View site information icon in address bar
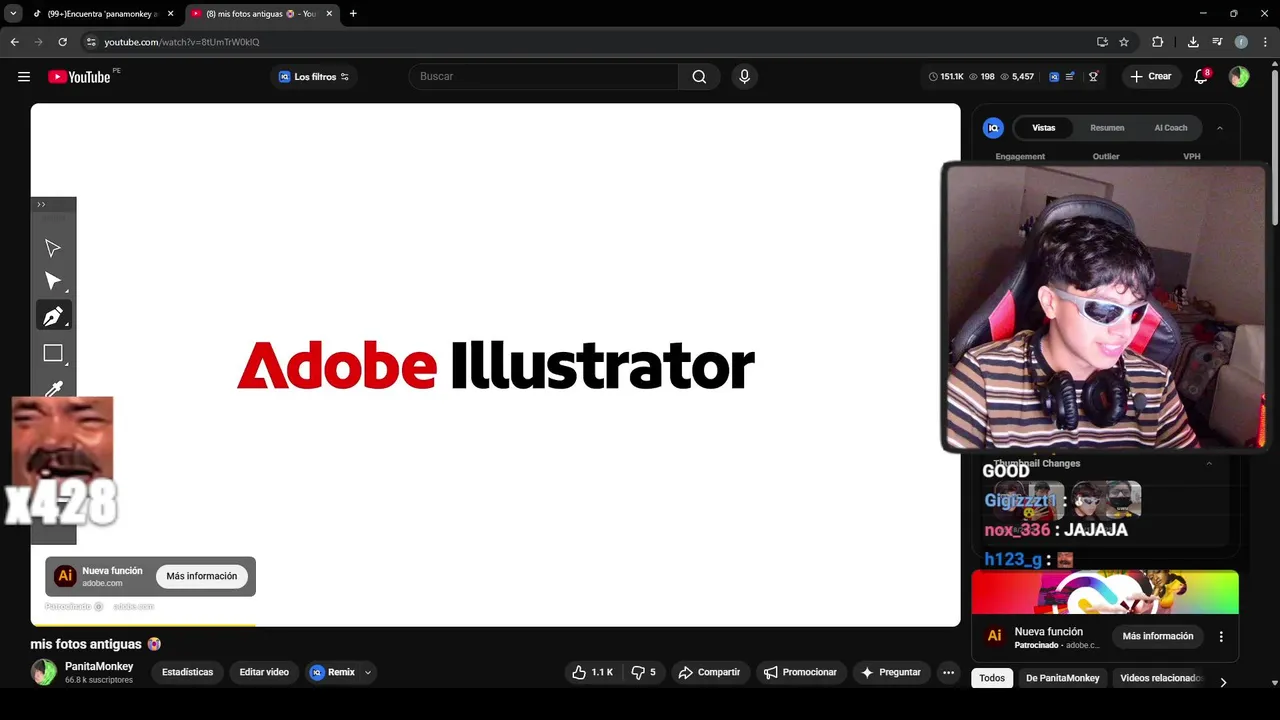Screen dimensions: 1280x720 pyautogui.click(x=90, y=42)
